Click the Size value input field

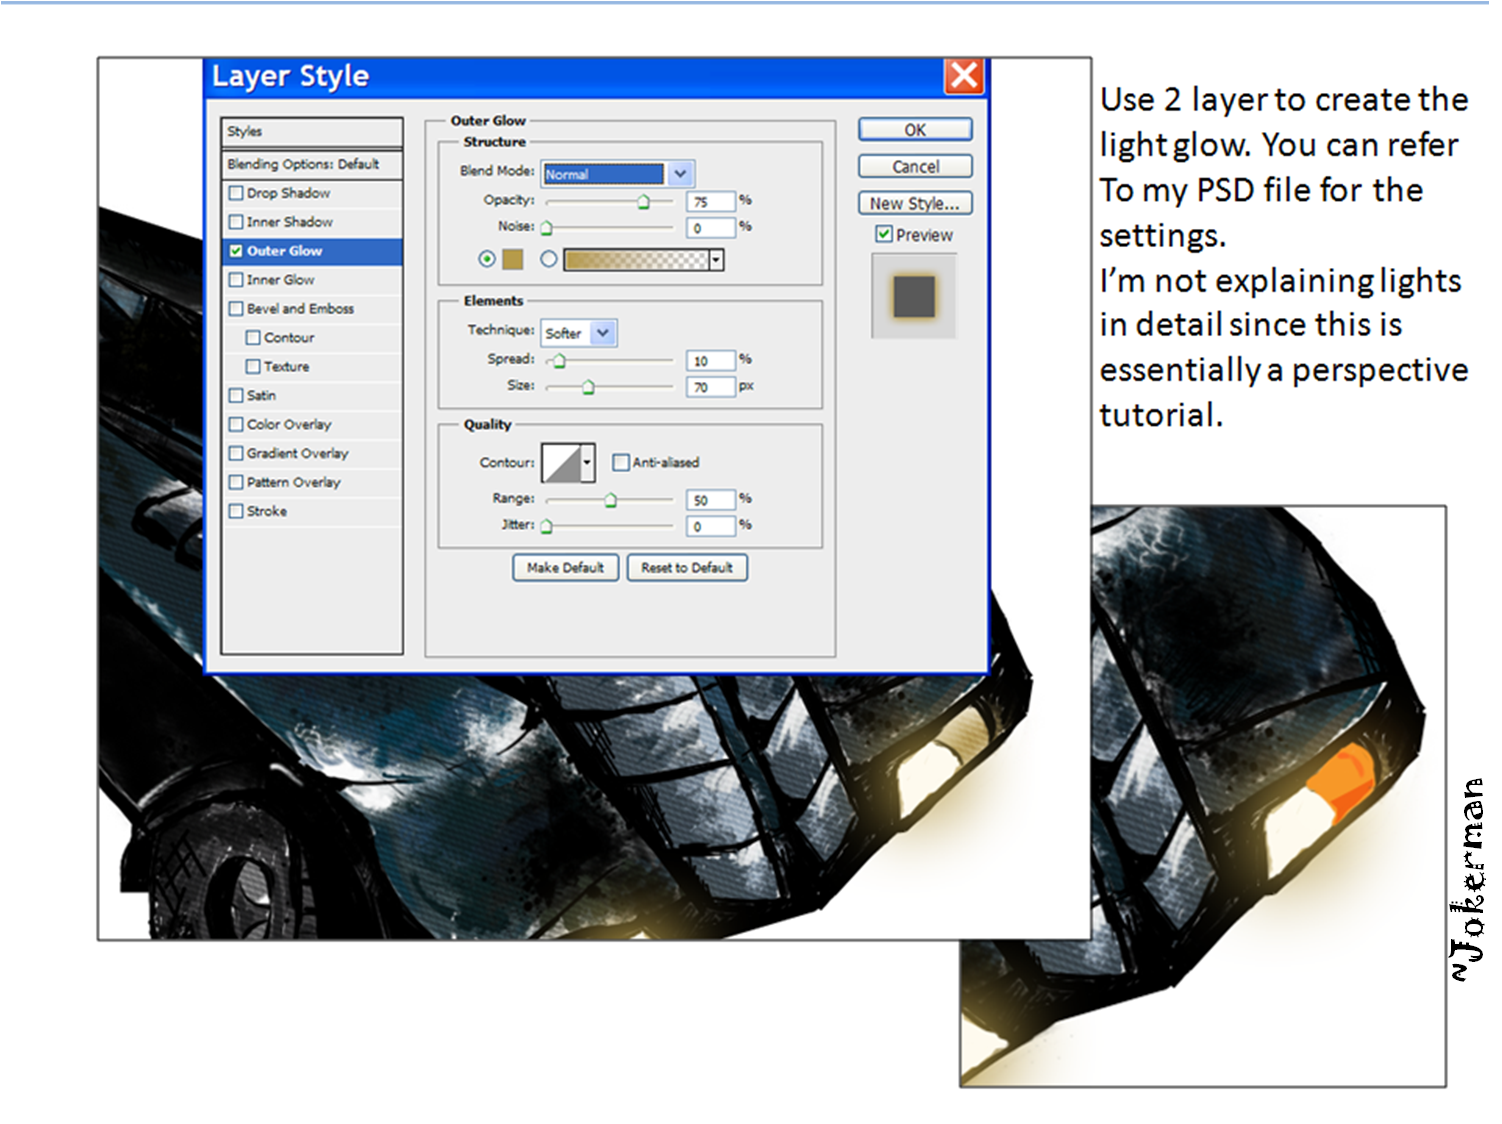(710, 387)
